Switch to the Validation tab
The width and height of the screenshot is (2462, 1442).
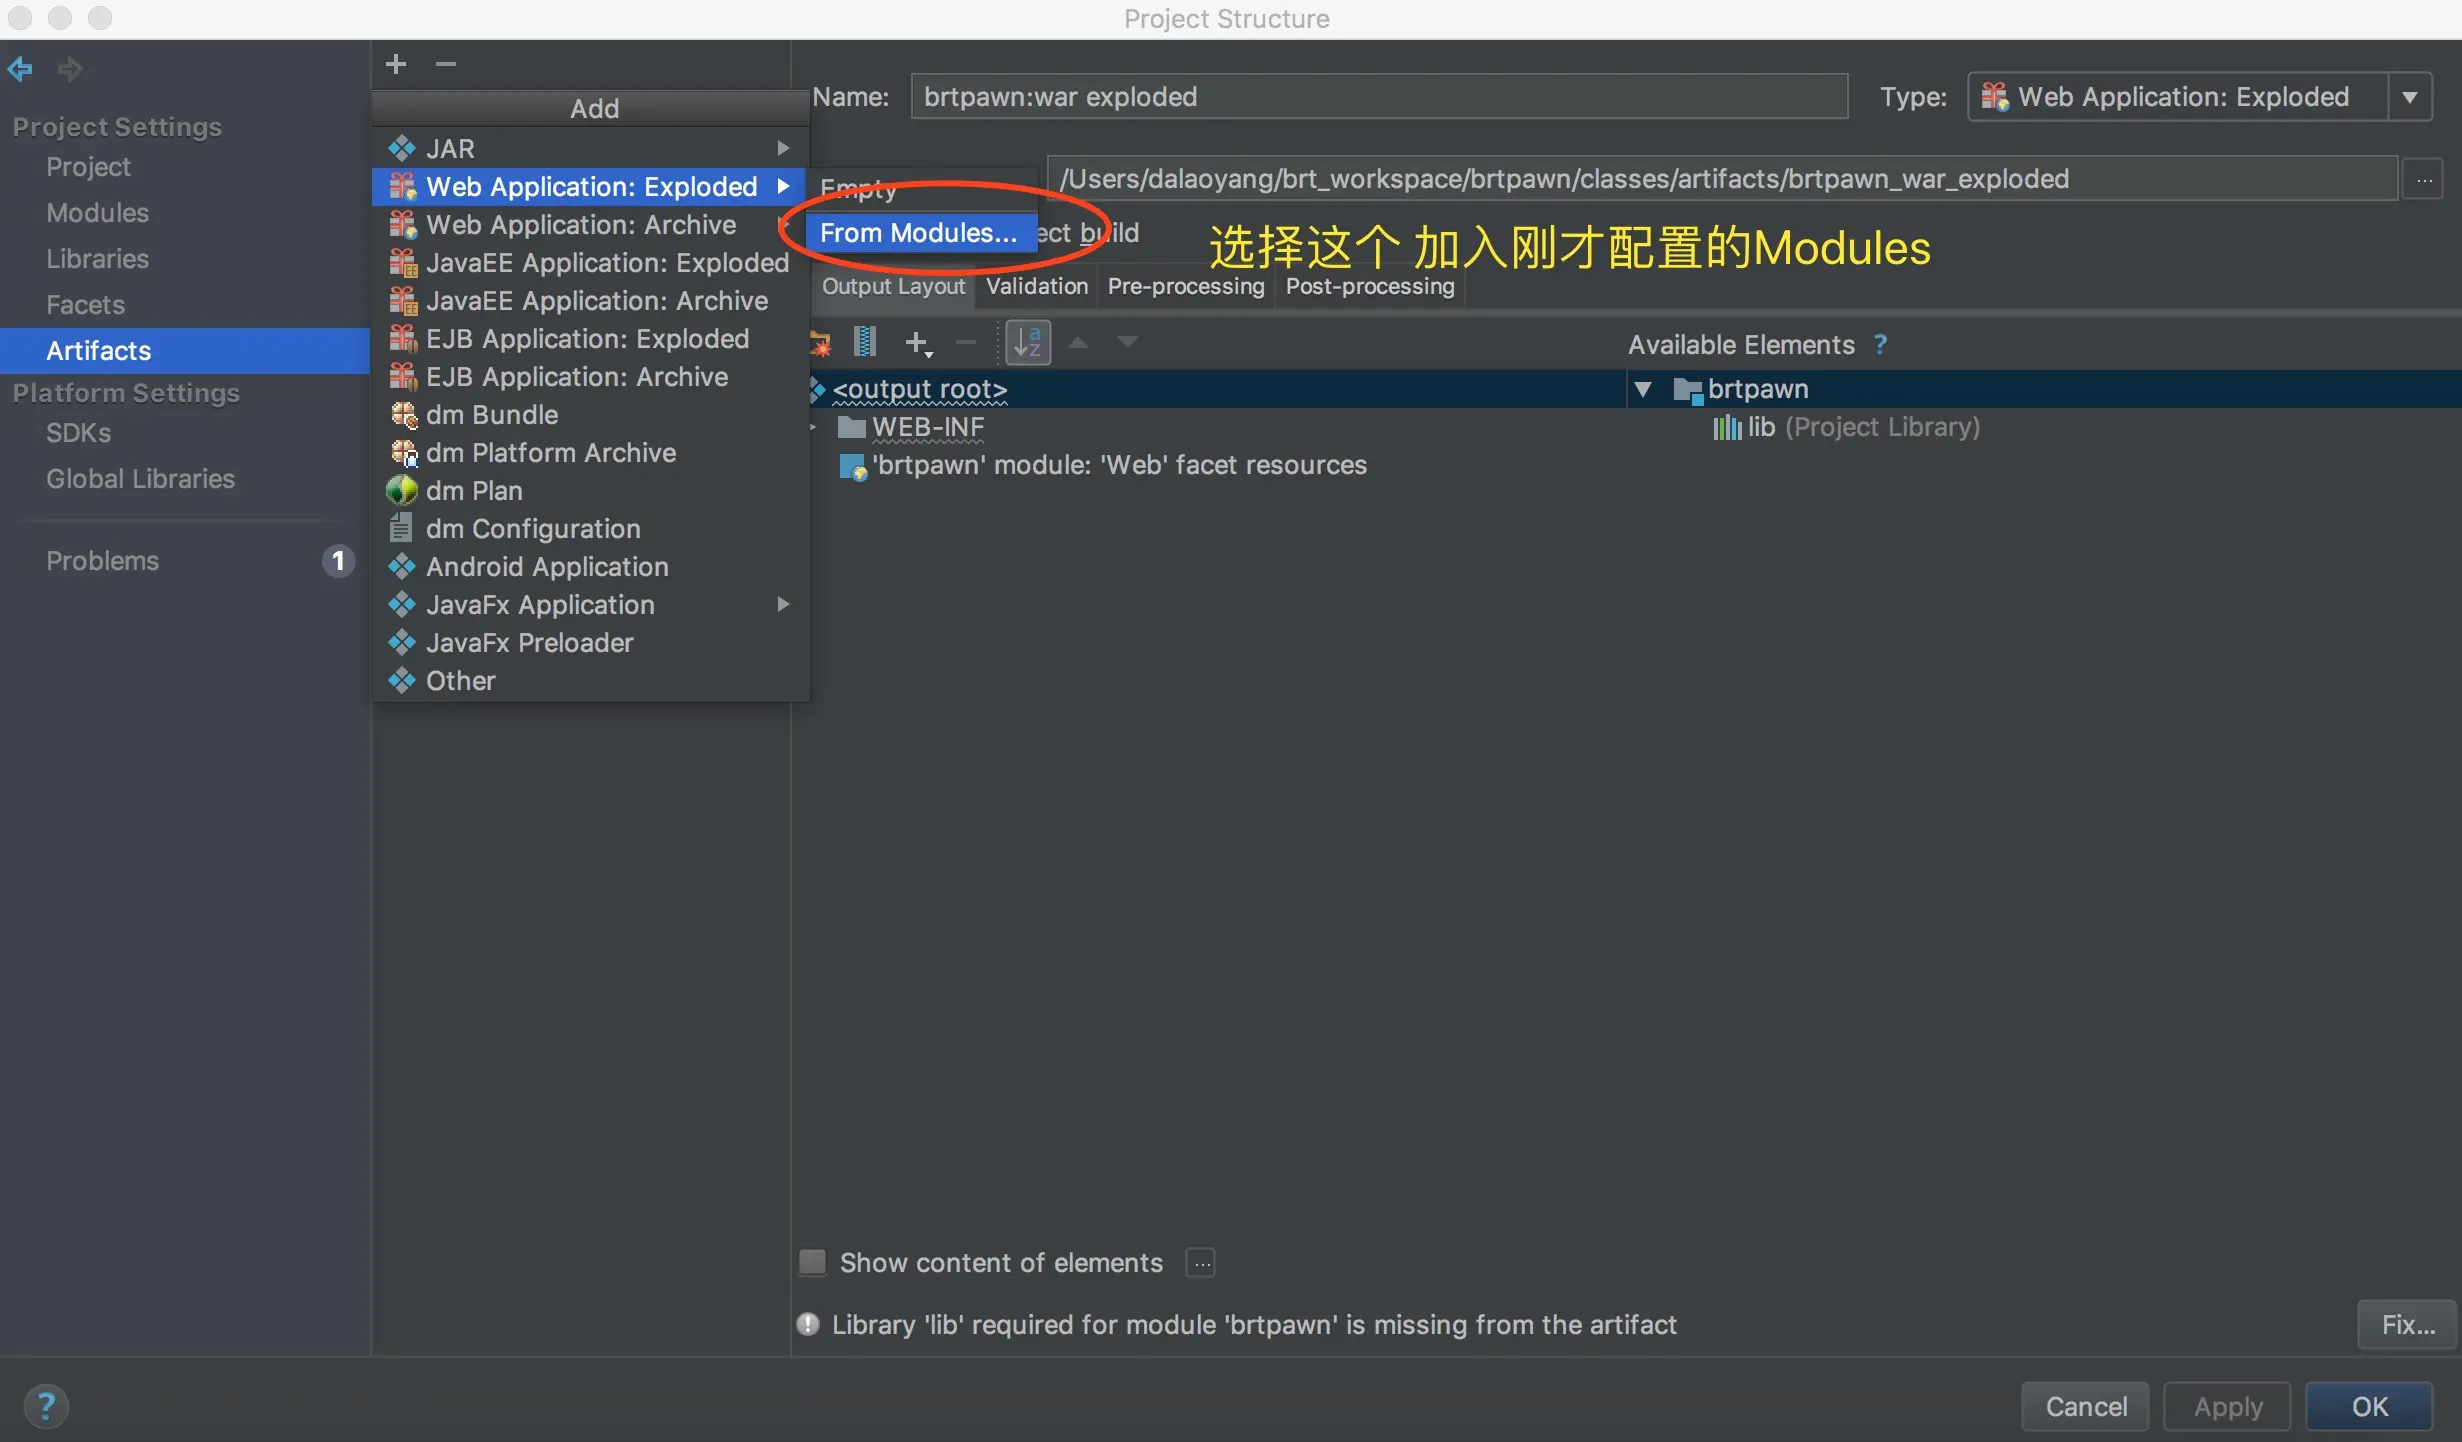1036,286
